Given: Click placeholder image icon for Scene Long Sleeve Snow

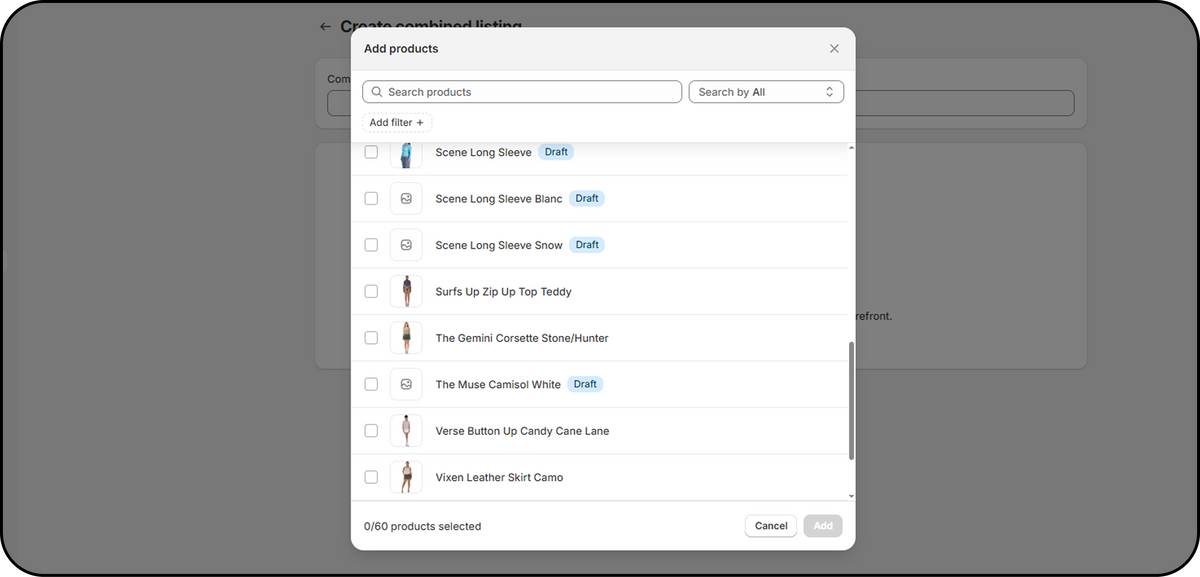Looking at the screenshot, I should tap(406, 245).
